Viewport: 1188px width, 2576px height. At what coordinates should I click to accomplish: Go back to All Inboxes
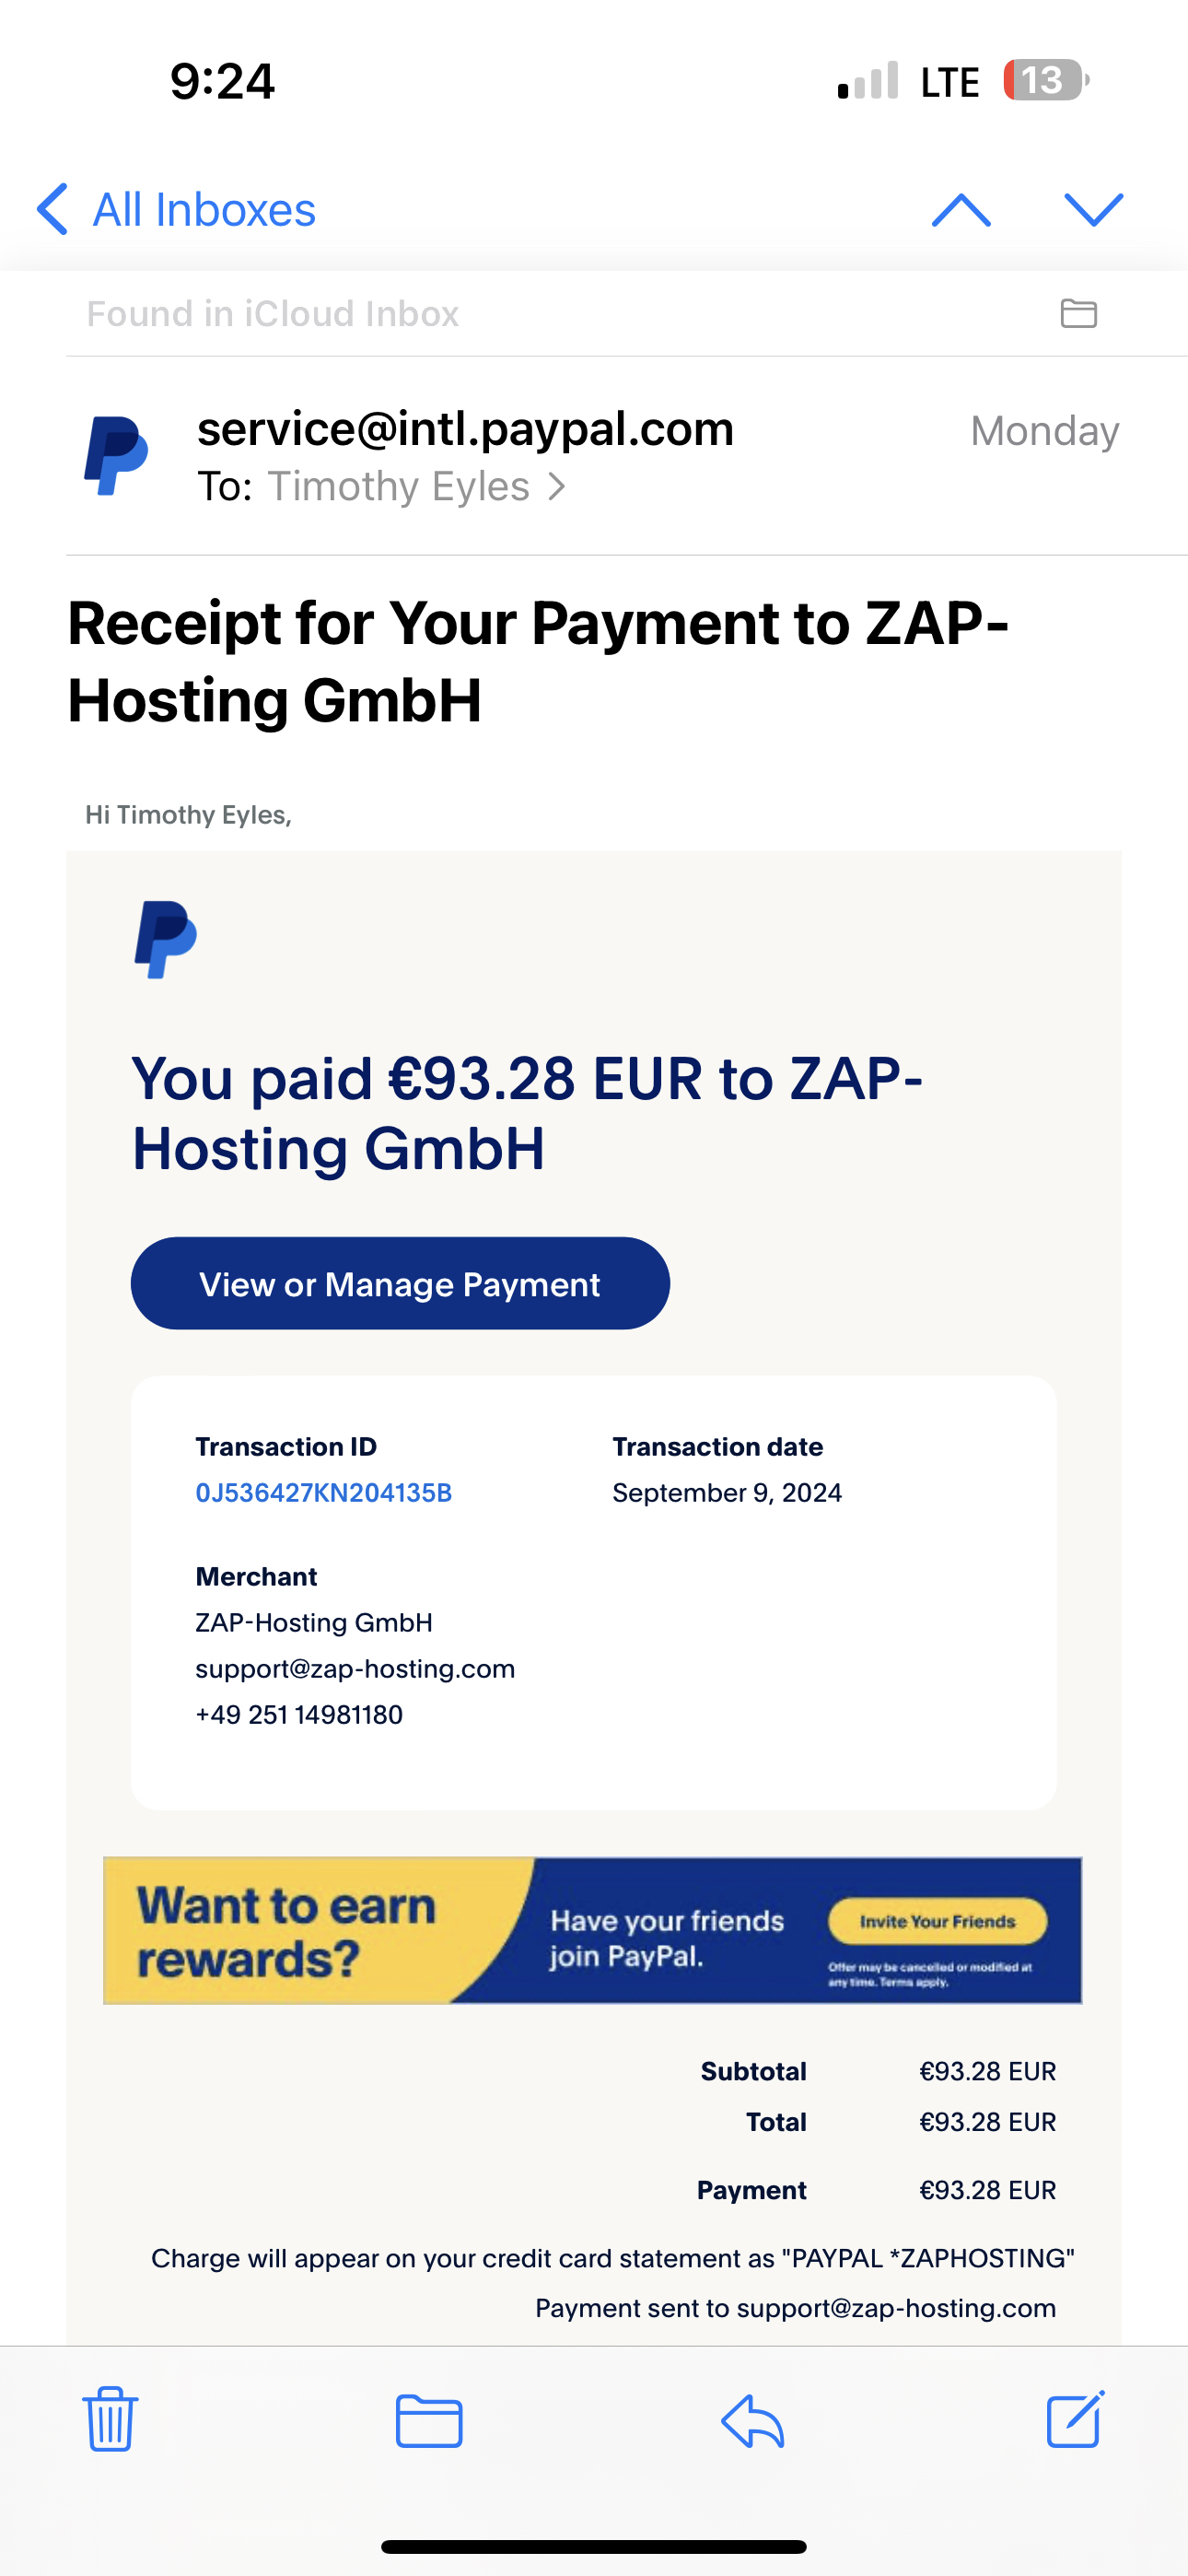[177, 210]
